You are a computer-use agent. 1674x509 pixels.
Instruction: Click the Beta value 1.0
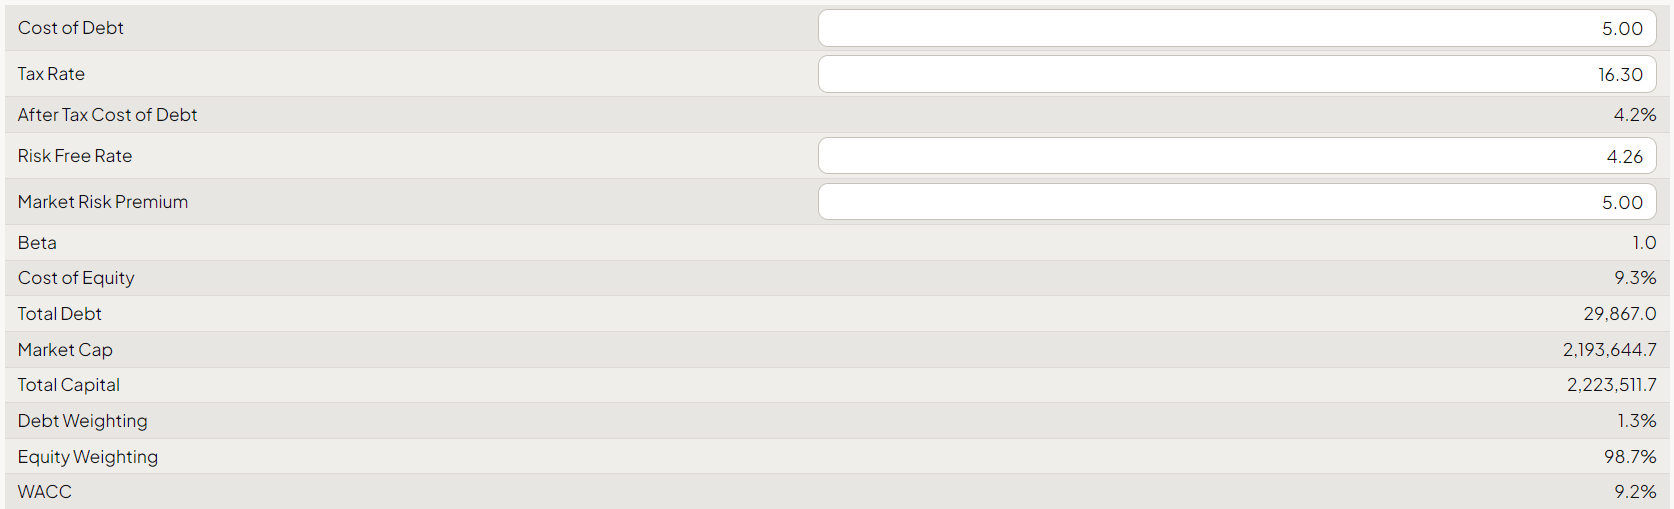(1644, 243)
